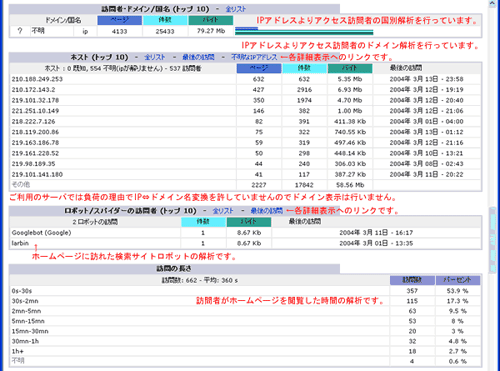Click cyan Hits column header in Hosts table
The image size is (500, 371).
click(x=304, y=68)
